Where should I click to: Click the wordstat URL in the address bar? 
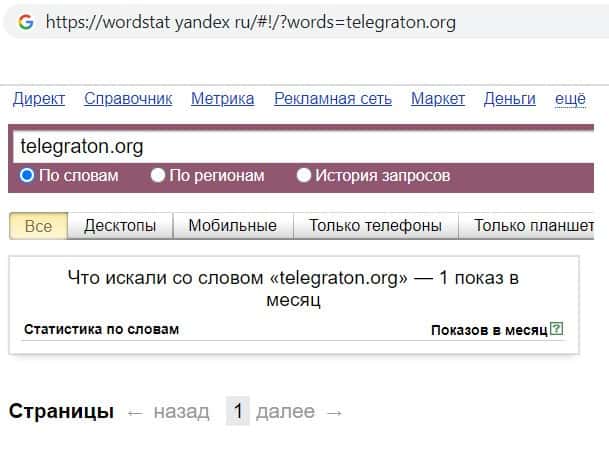[250, 22]
